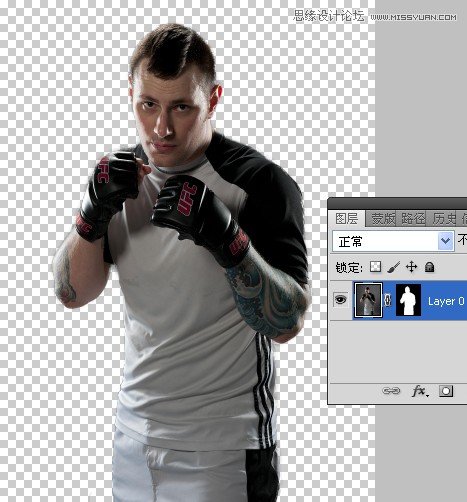This screenshot has width=467, height=502.
Task: Switch to the 图层 tab
Action: point(347,219)
